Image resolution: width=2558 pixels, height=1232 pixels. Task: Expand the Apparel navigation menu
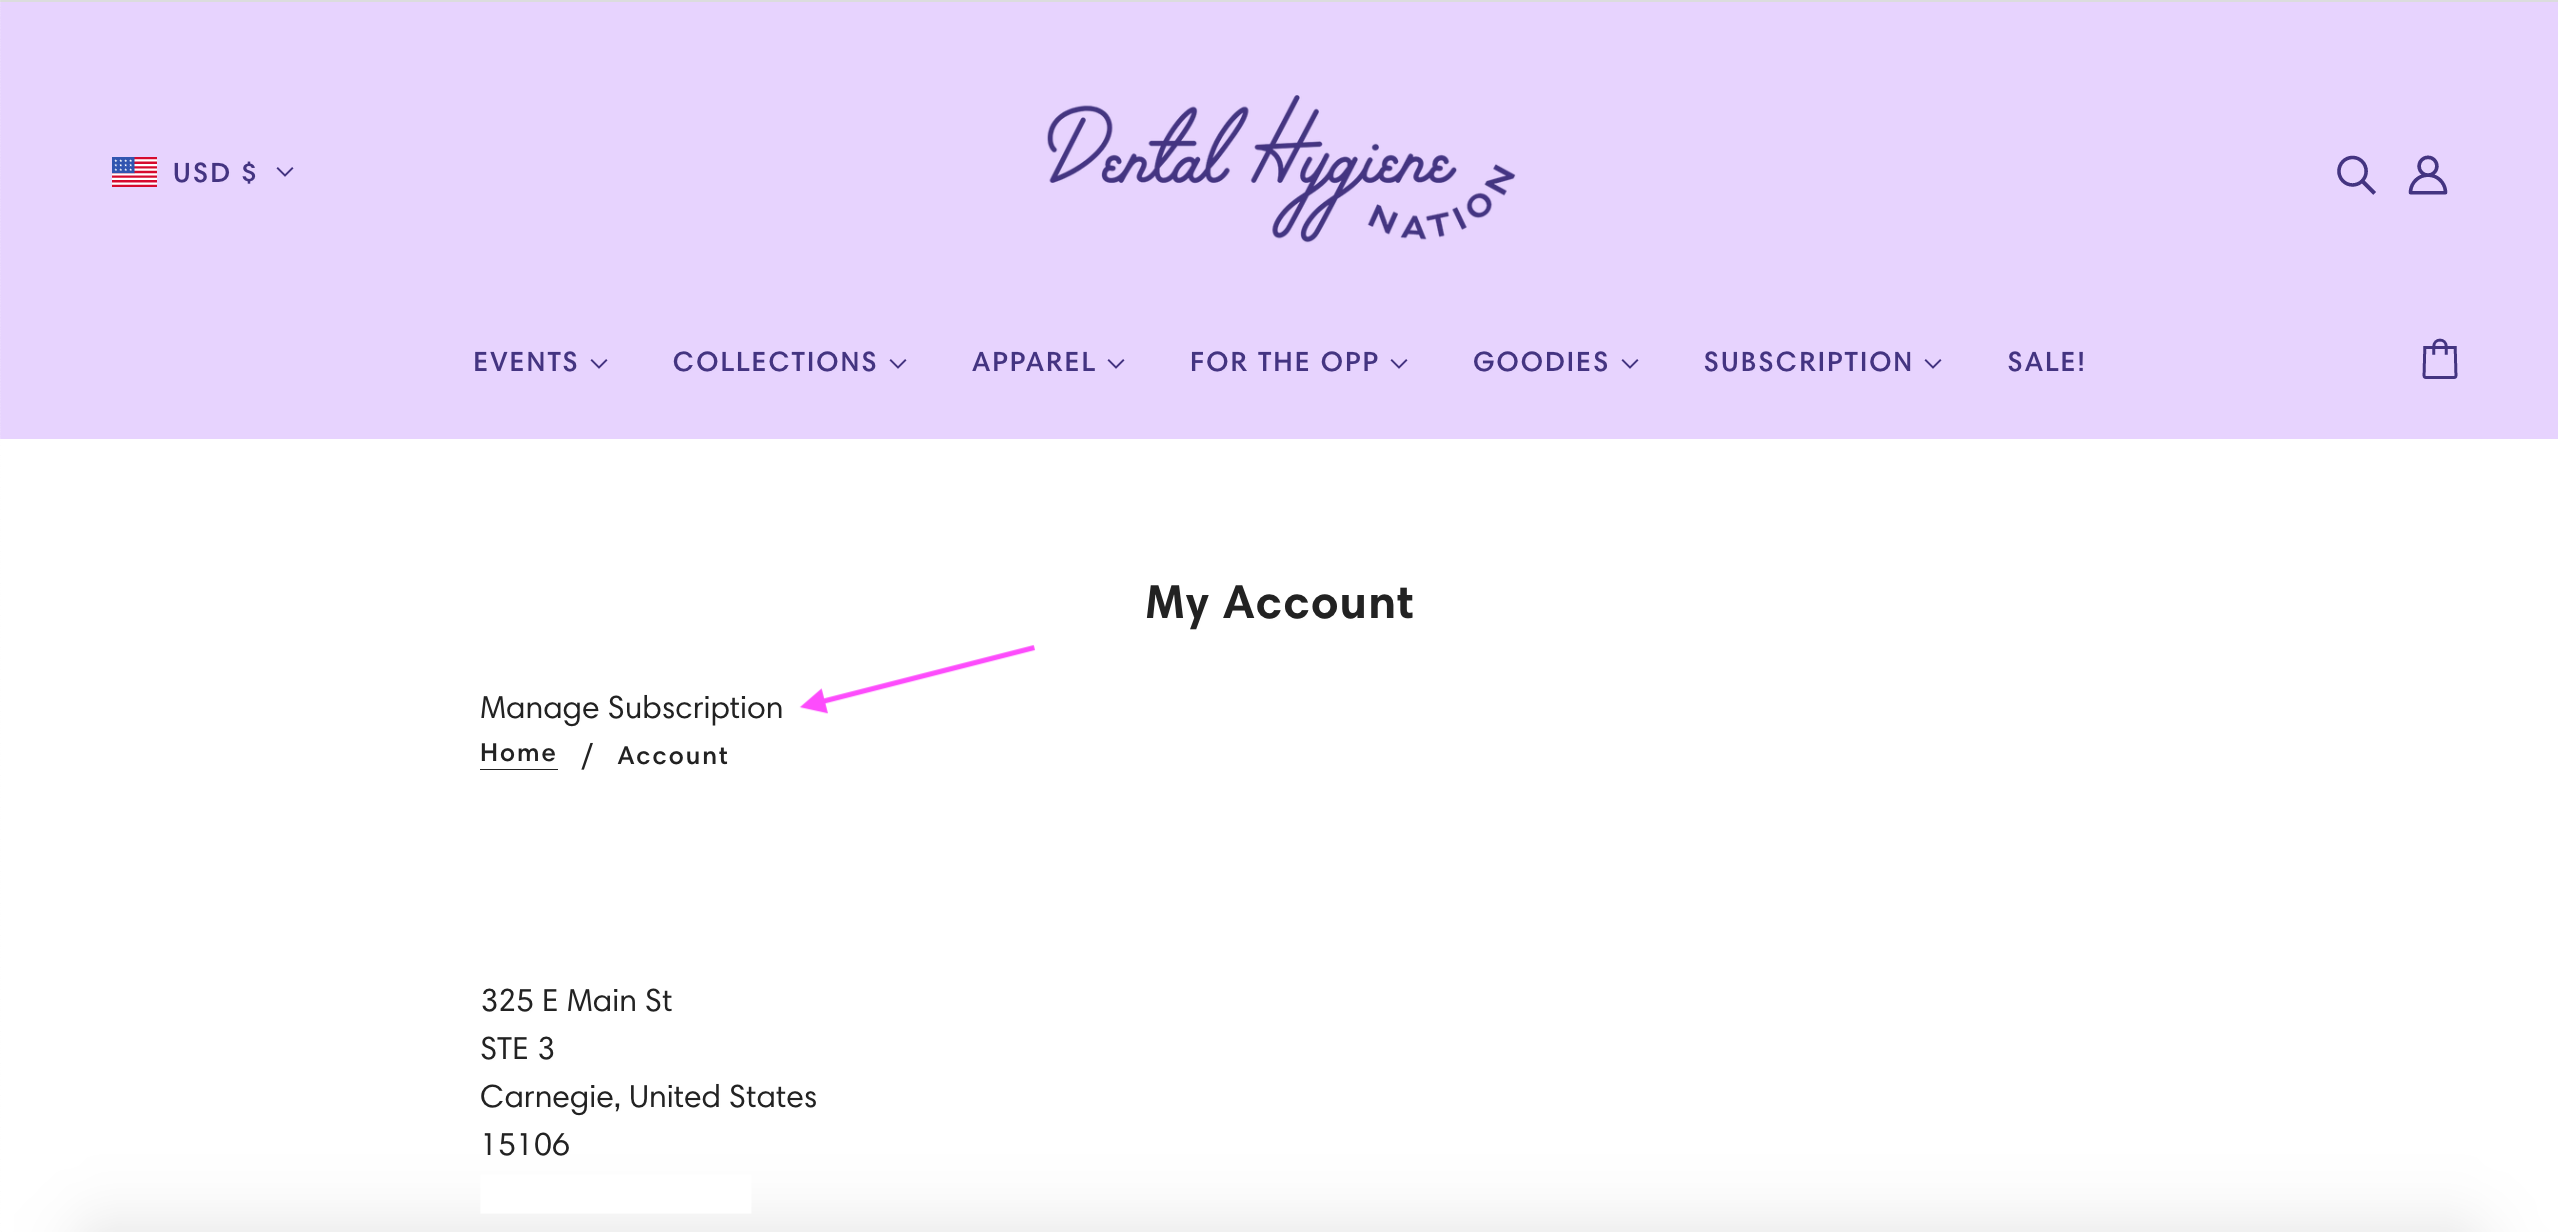1048,362
